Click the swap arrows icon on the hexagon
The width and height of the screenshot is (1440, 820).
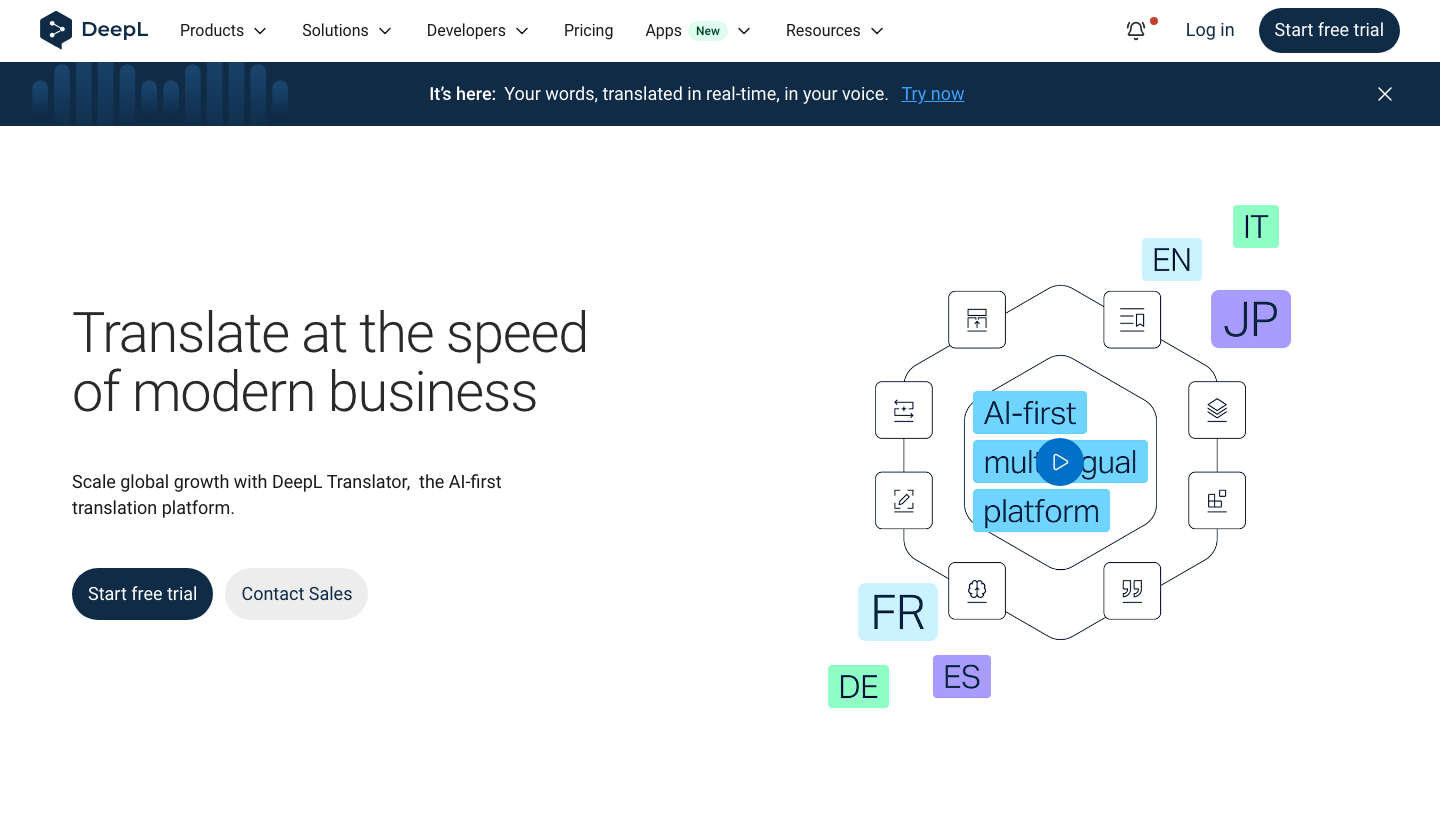[x=904, y=410]
